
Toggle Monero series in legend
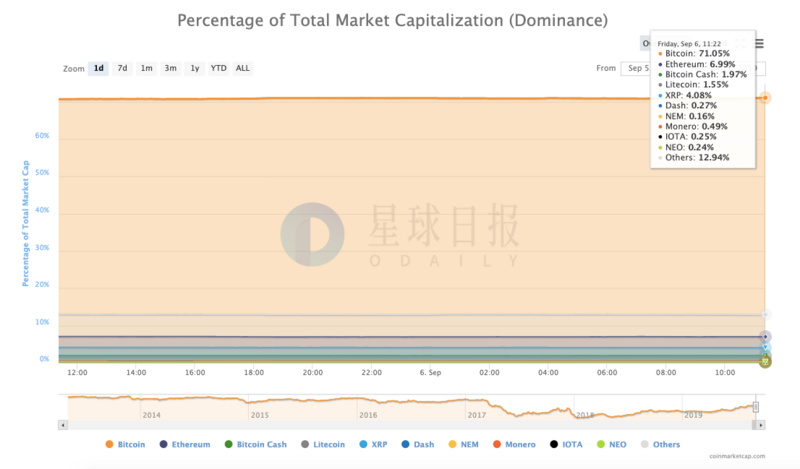click(514, 445)
